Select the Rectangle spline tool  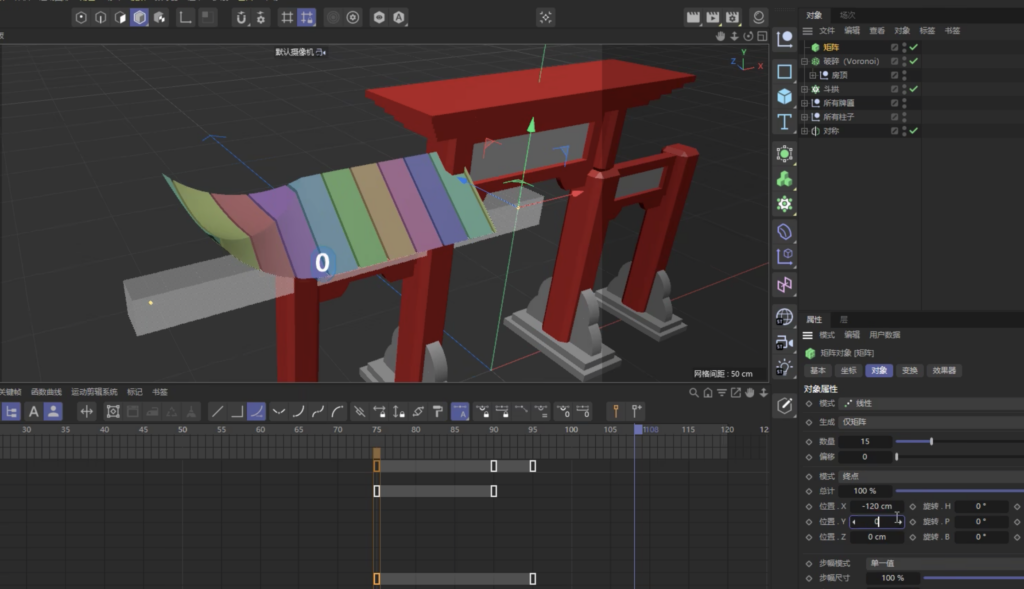pos(785,72)
